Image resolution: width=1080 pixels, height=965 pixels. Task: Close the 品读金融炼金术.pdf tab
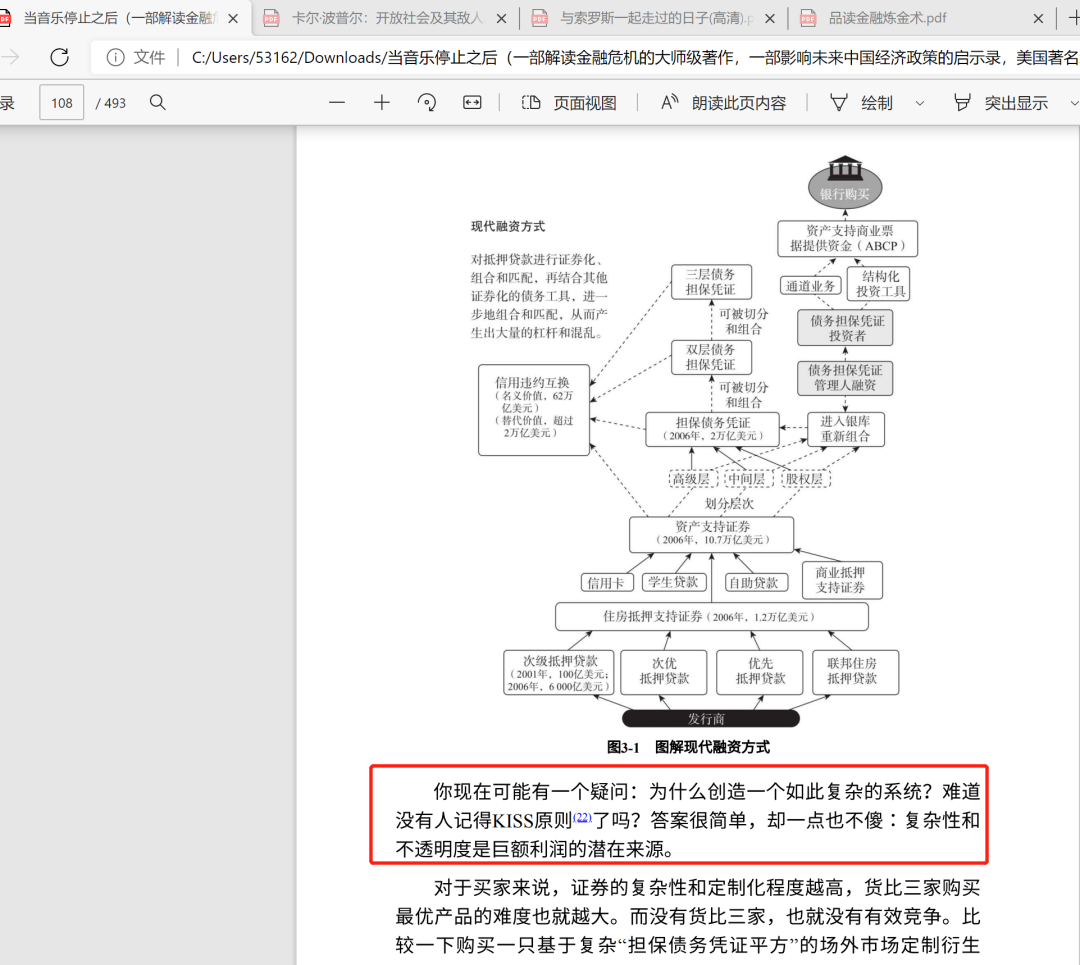(x=1039, y=19)
